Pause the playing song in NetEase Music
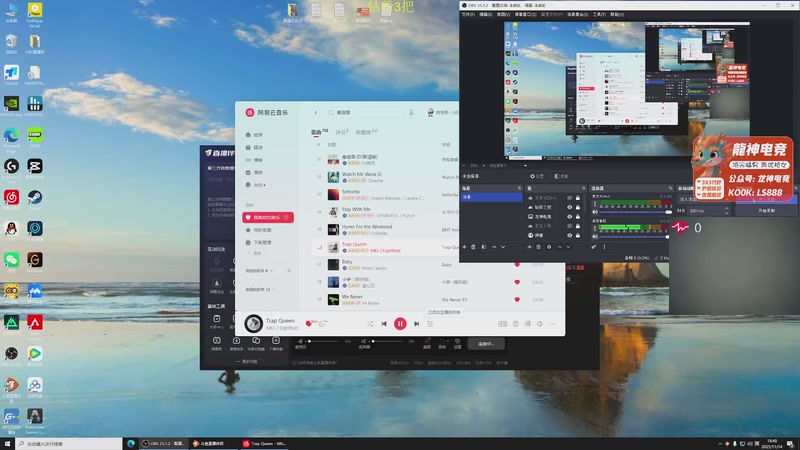Image resolution: width=800 pixels, height=450 pixels. (x=400, y=323)
